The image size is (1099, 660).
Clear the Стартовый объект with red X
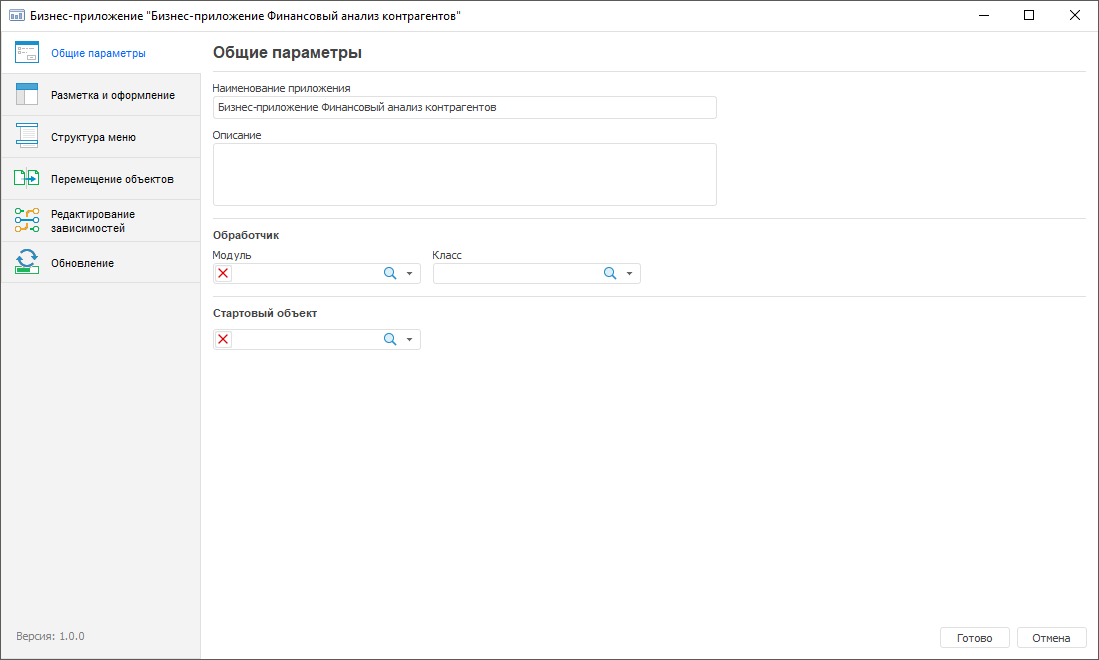click(223, 340)
